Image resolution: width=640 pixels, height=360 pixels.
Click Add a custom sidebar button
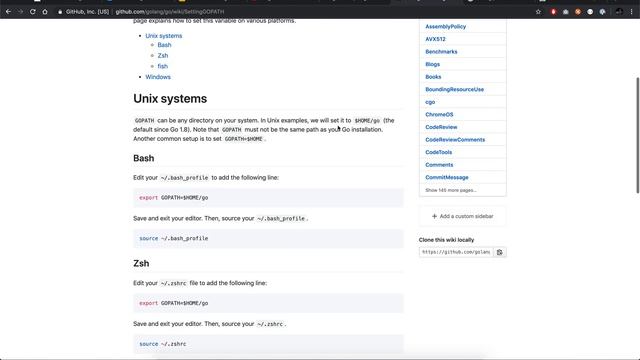462,216
